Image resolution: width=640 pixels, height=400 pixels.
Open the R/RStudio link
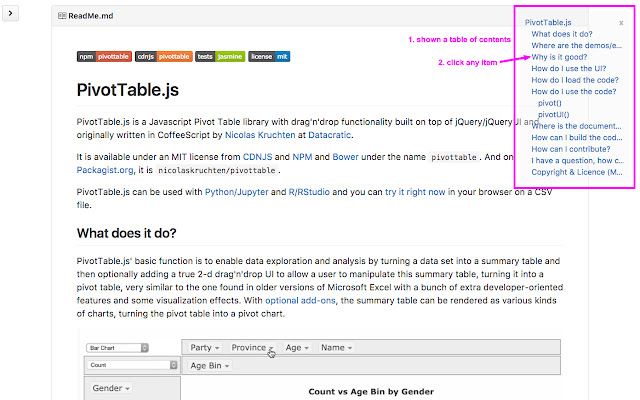309,192
